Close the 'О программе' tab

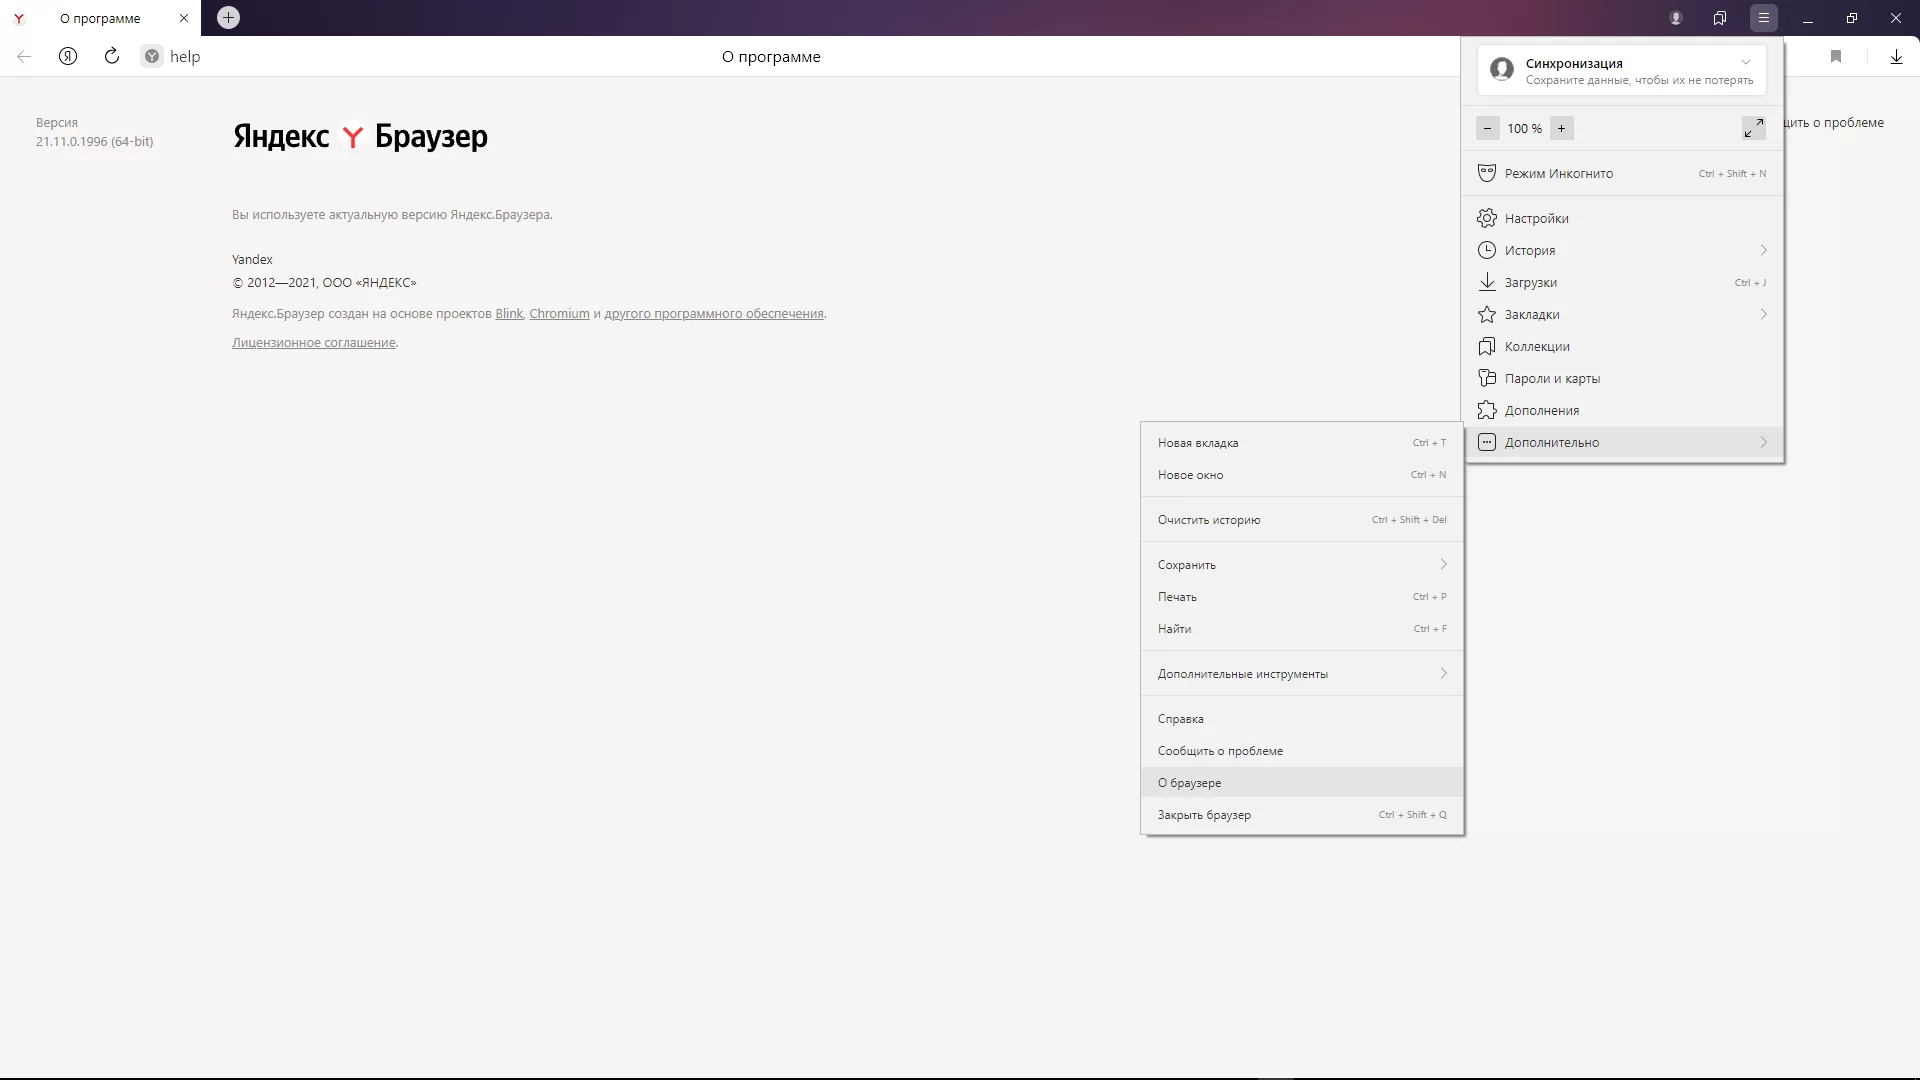[x=184, y=18]
